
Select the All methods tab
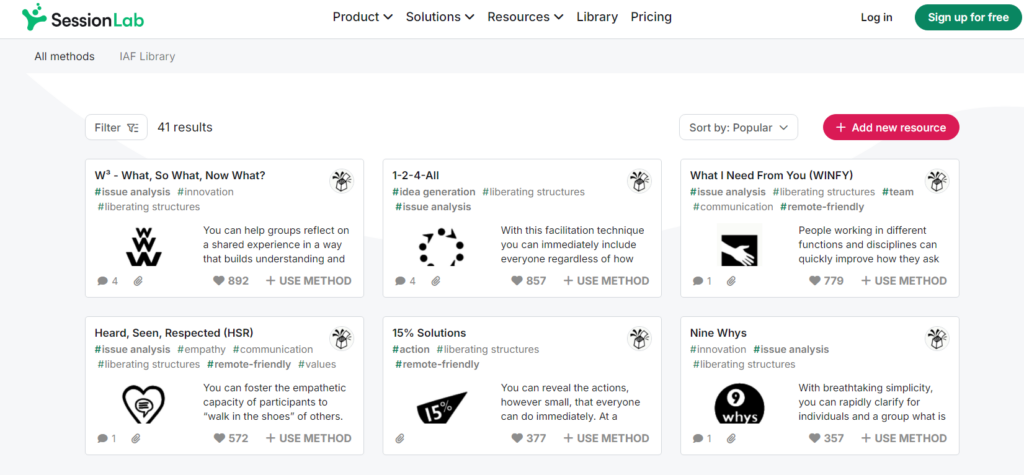65,56
